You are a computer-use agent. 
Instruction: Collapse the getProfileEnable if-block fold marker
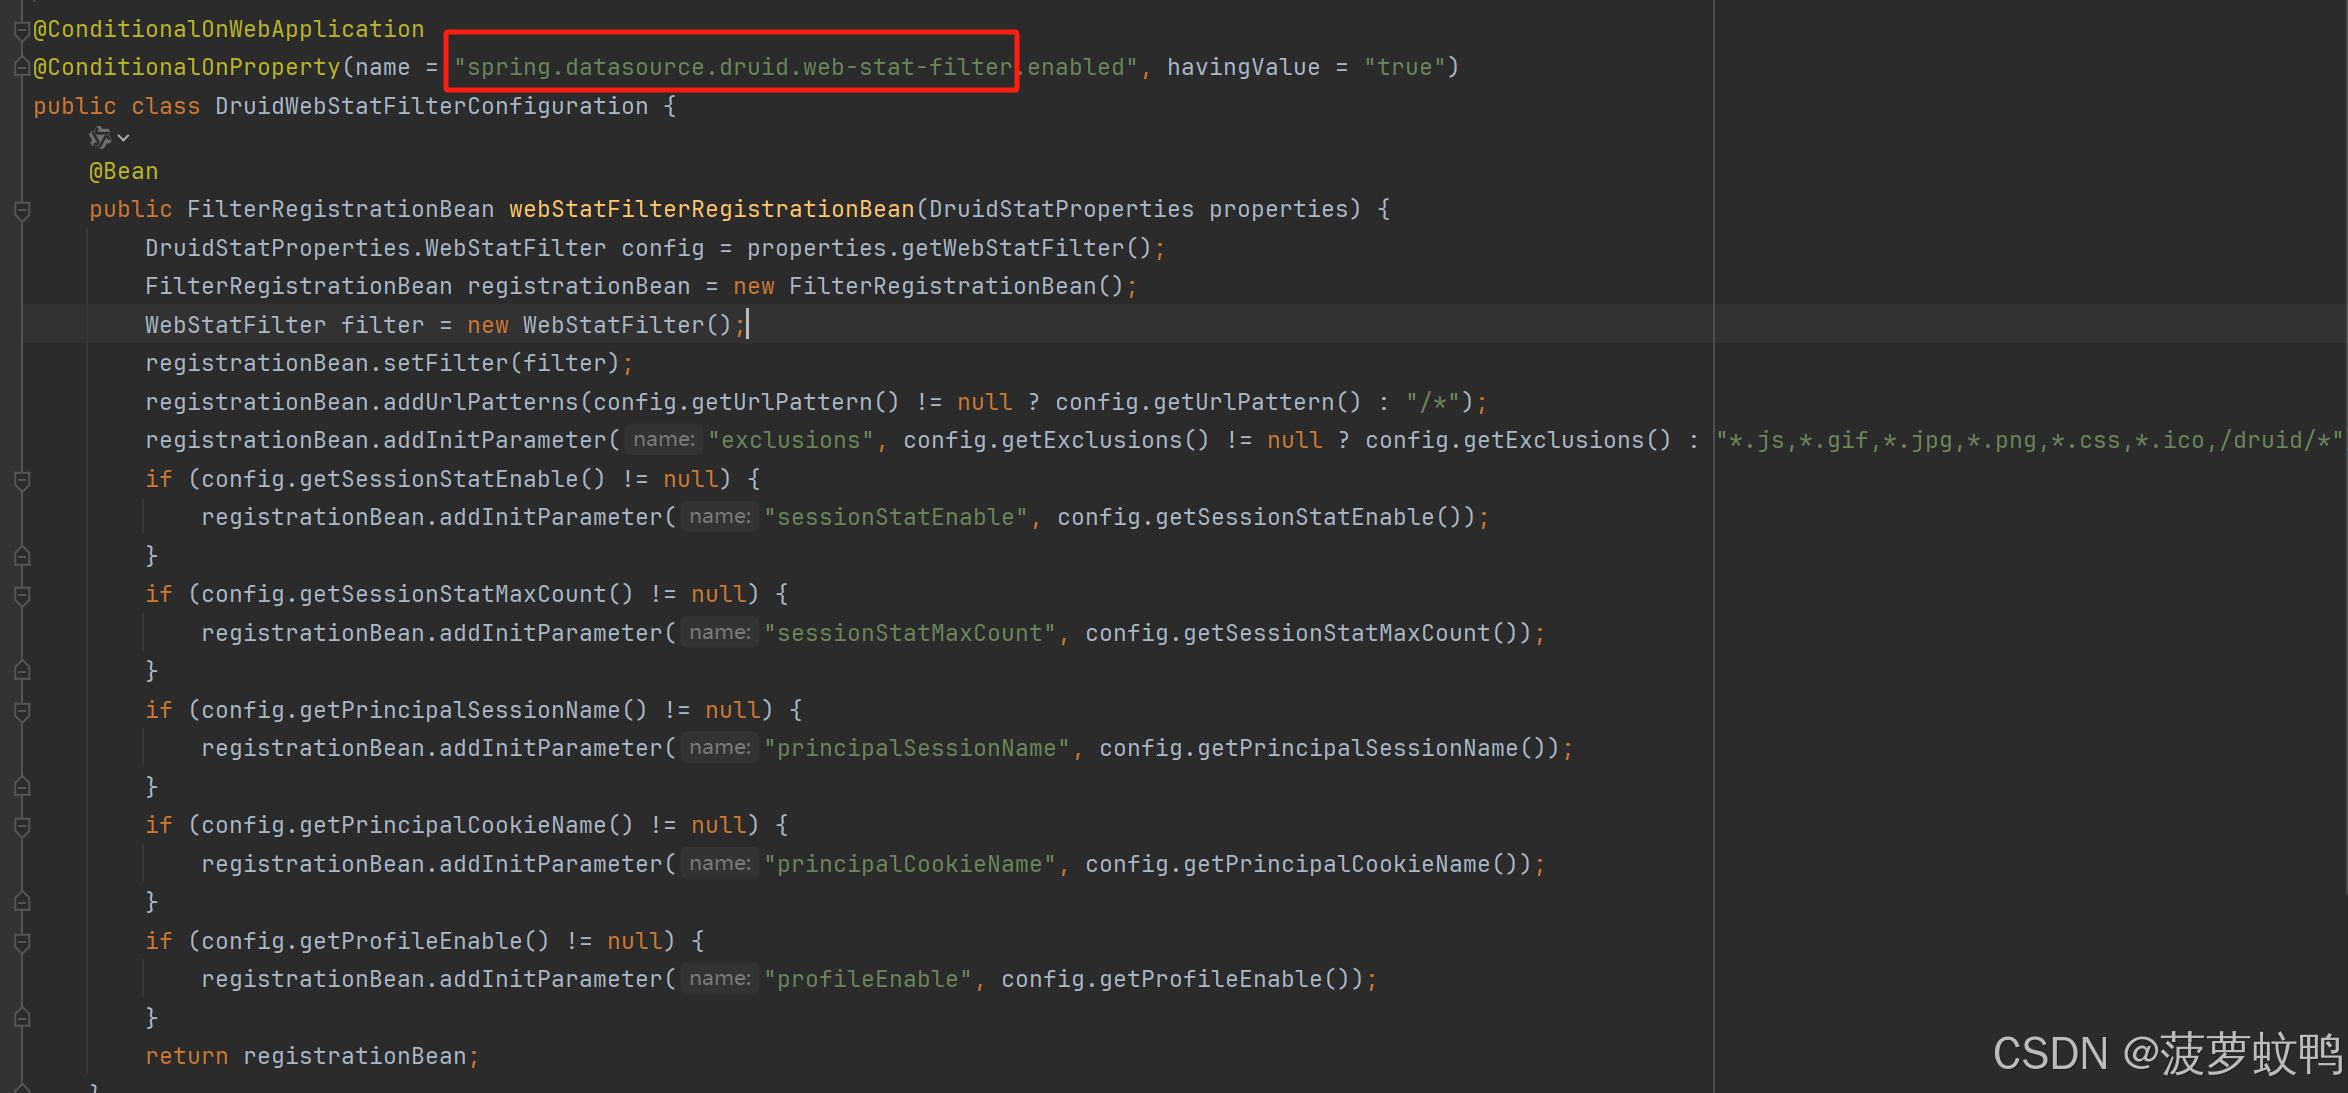pyautogui.click(x=22, y=942)
